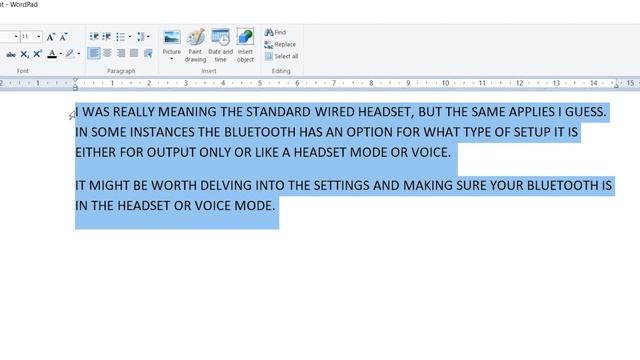Click Select all

click(x=281, y=56)
